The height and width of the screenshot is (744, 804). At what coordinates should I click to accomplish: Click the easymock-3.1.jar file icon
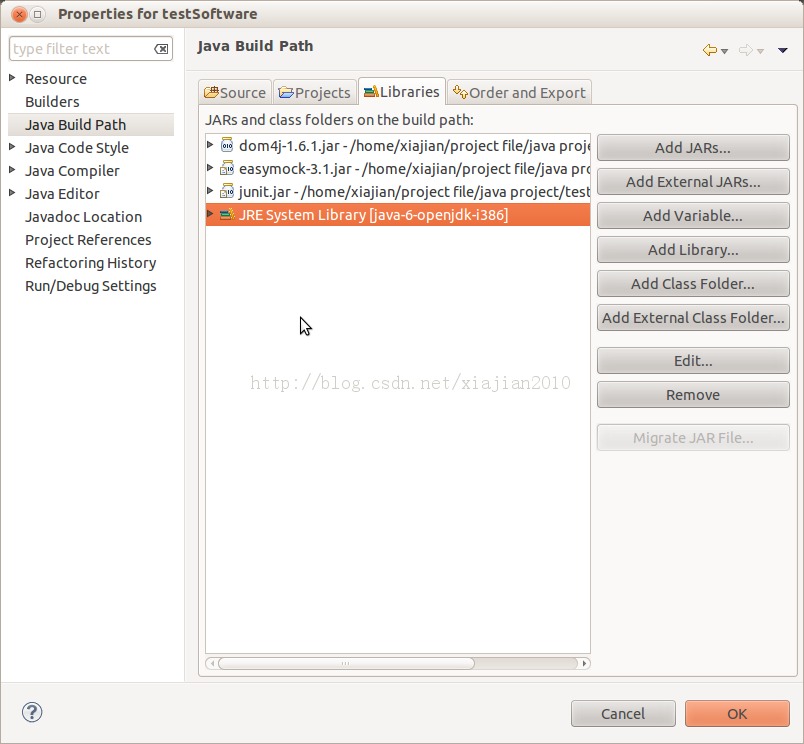[x=226, y=168]
